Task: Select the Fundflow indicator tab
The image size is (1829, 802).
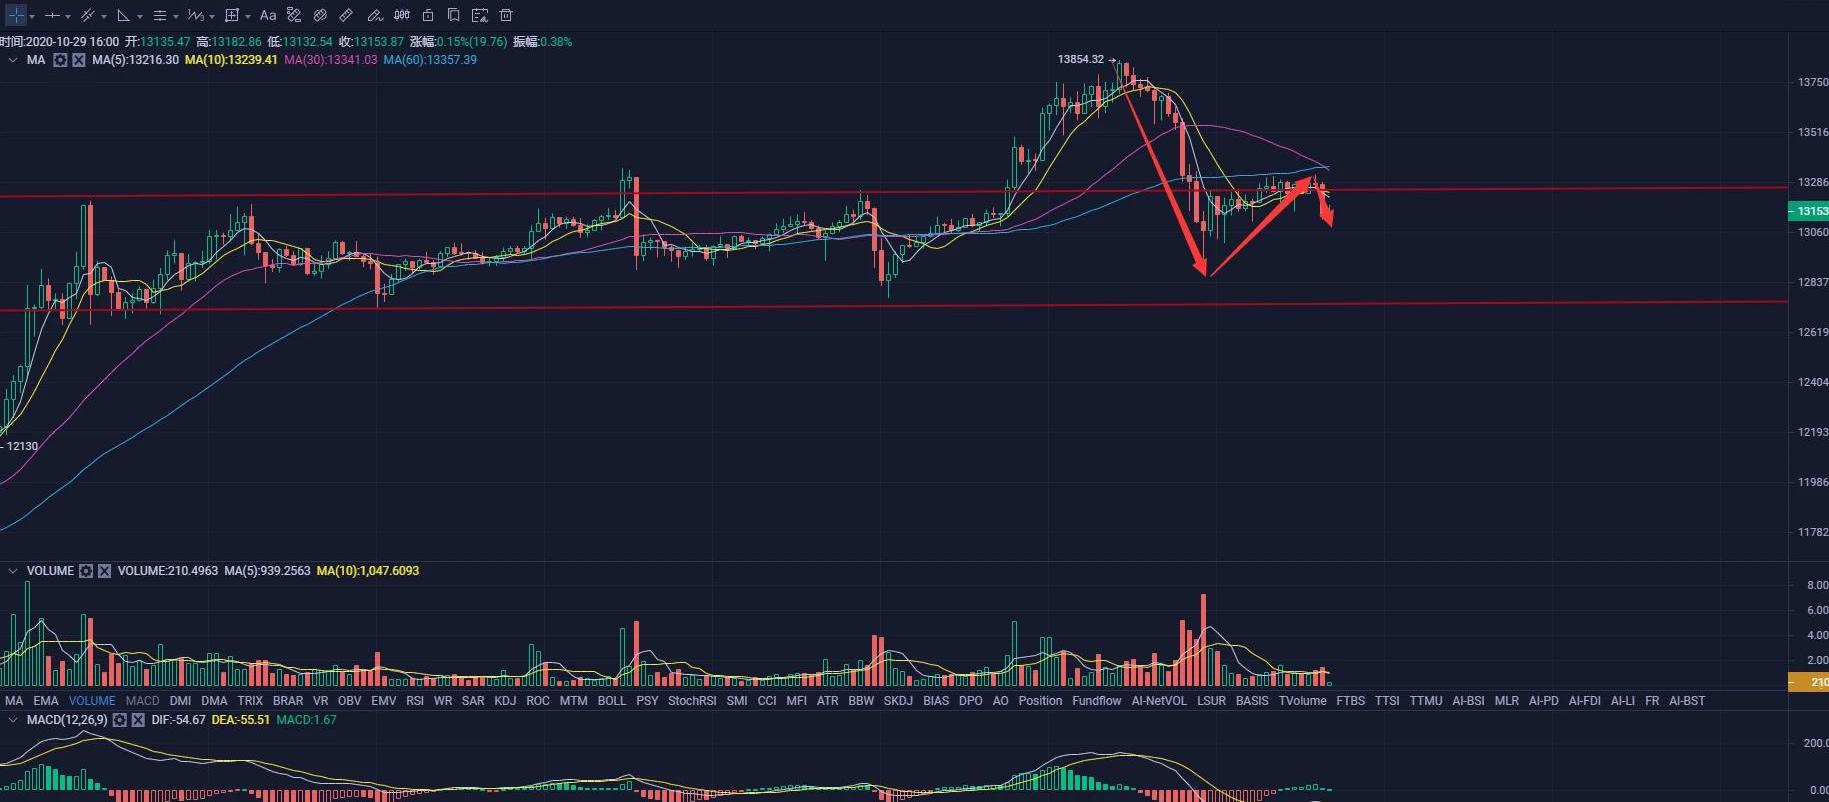Action: 1097,701
